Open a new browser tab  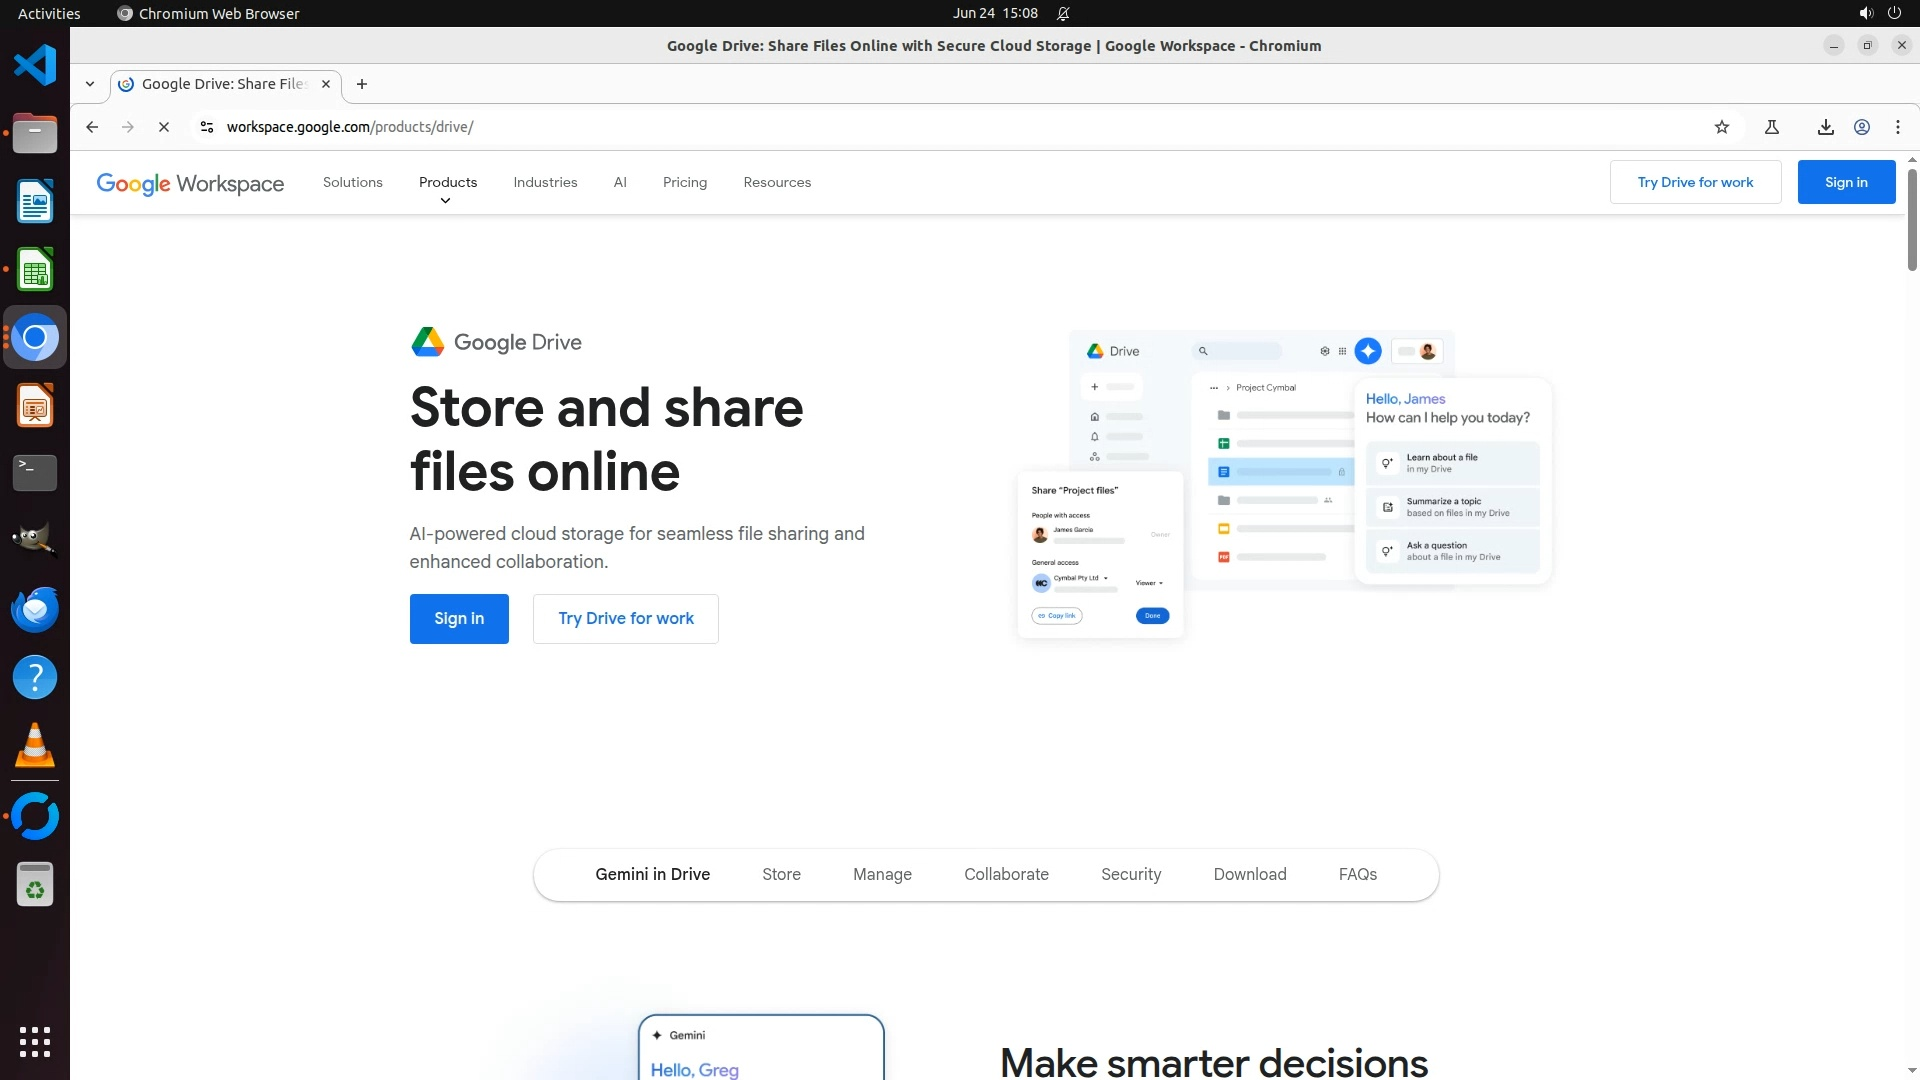[x=362, y=84]
